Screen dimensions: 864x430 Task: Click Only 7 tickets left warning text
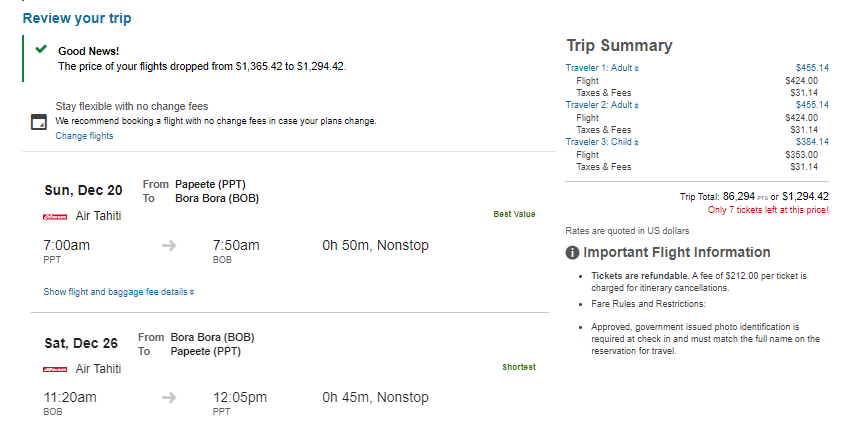tap(768, 210)
